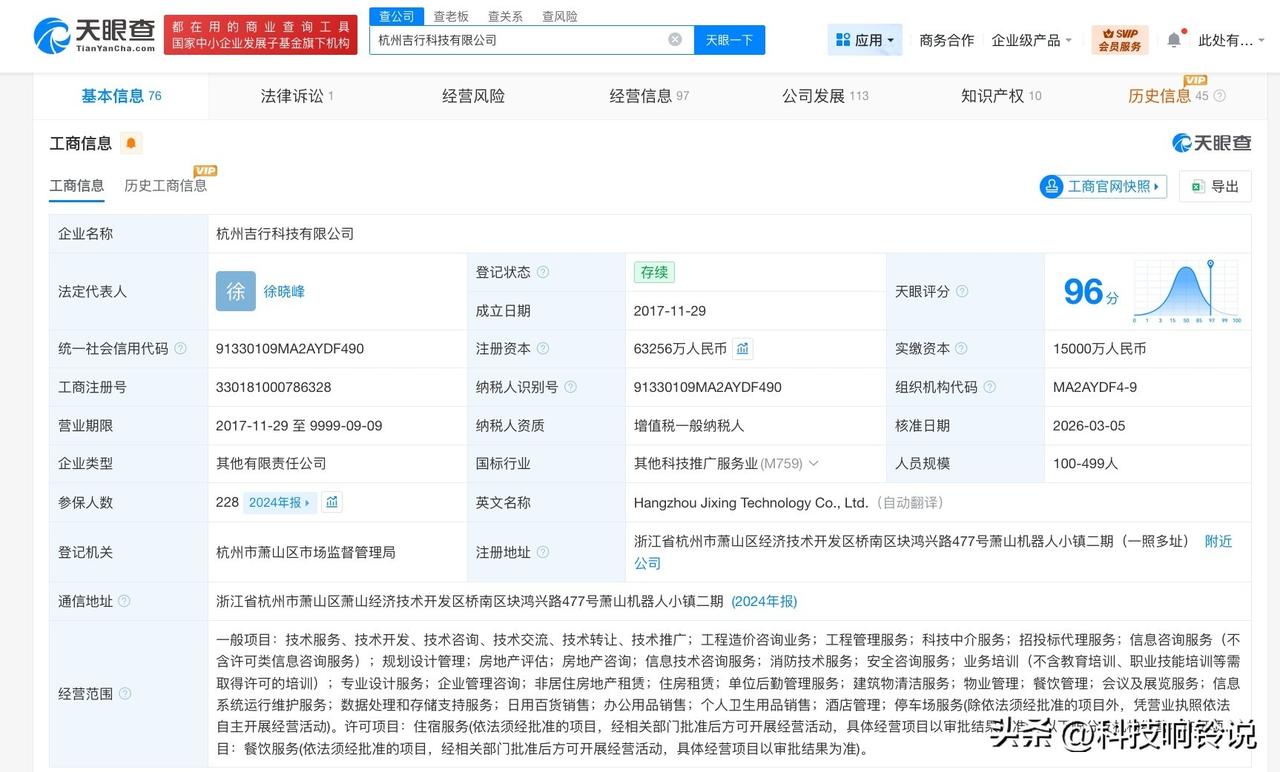This screenshot has height=772, width=1280.
Task: View the 附近公司 nearby companies link
Action: (1217, 541)
